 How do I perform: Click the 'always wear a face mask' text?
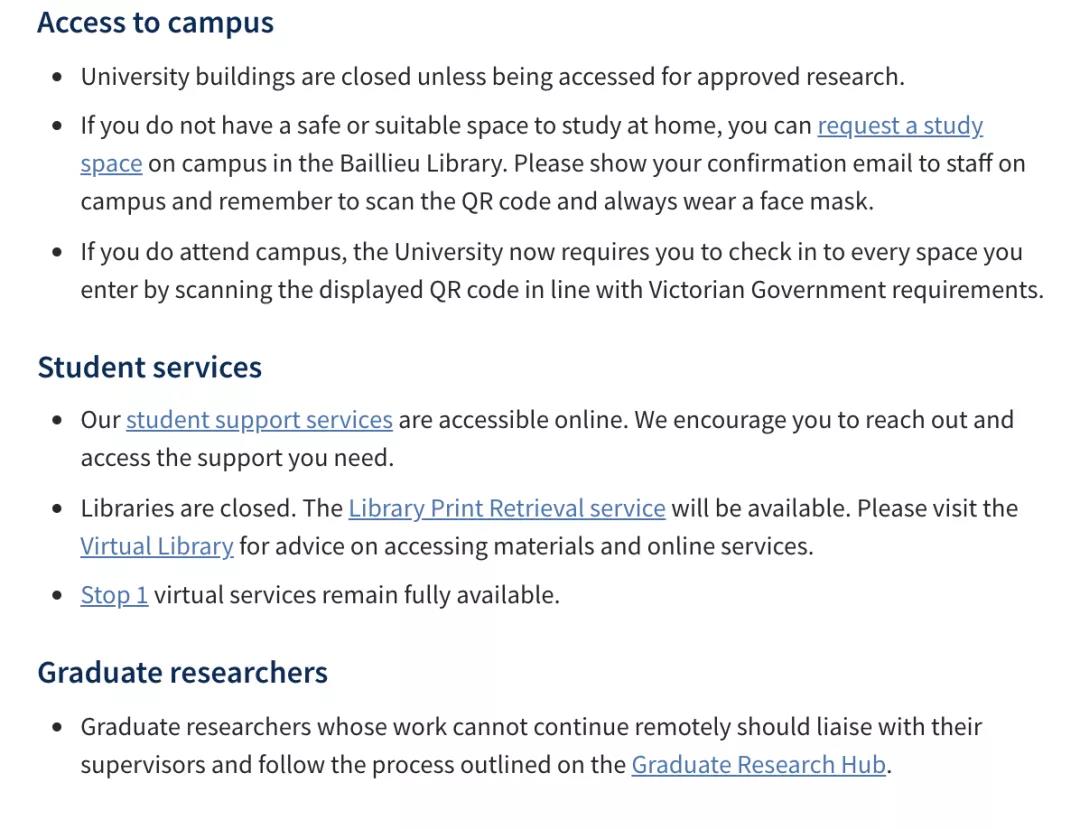(x=738, y=202)
